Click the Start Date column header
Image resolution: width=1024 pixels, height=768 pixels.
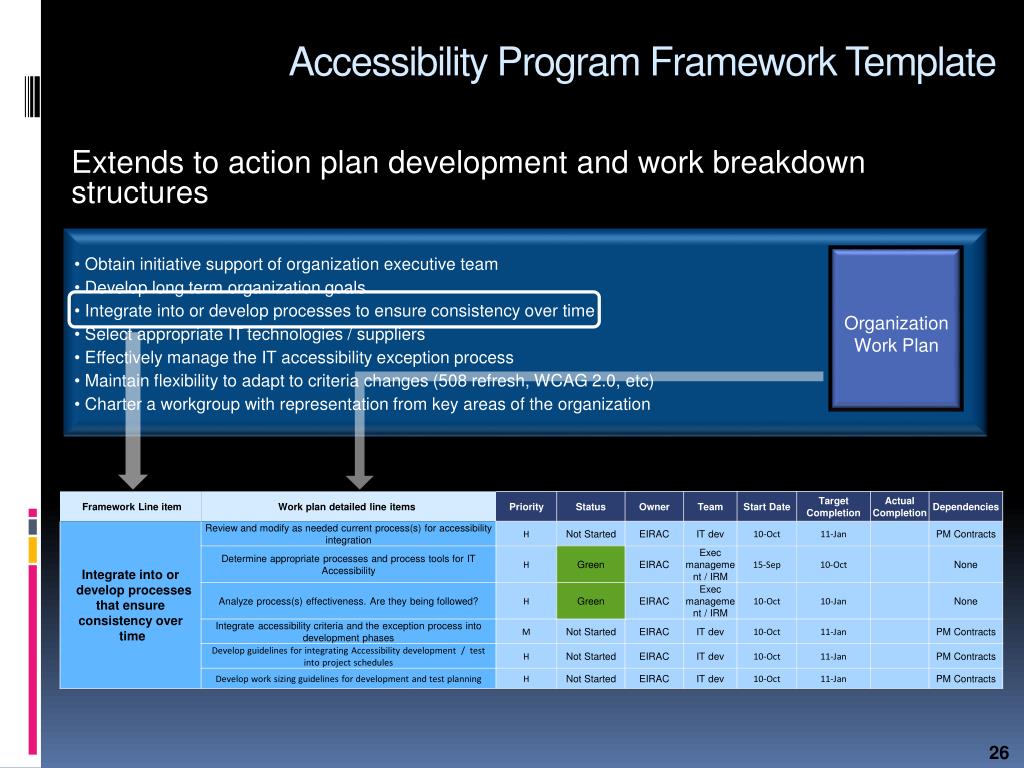click(x=767, y=507)
